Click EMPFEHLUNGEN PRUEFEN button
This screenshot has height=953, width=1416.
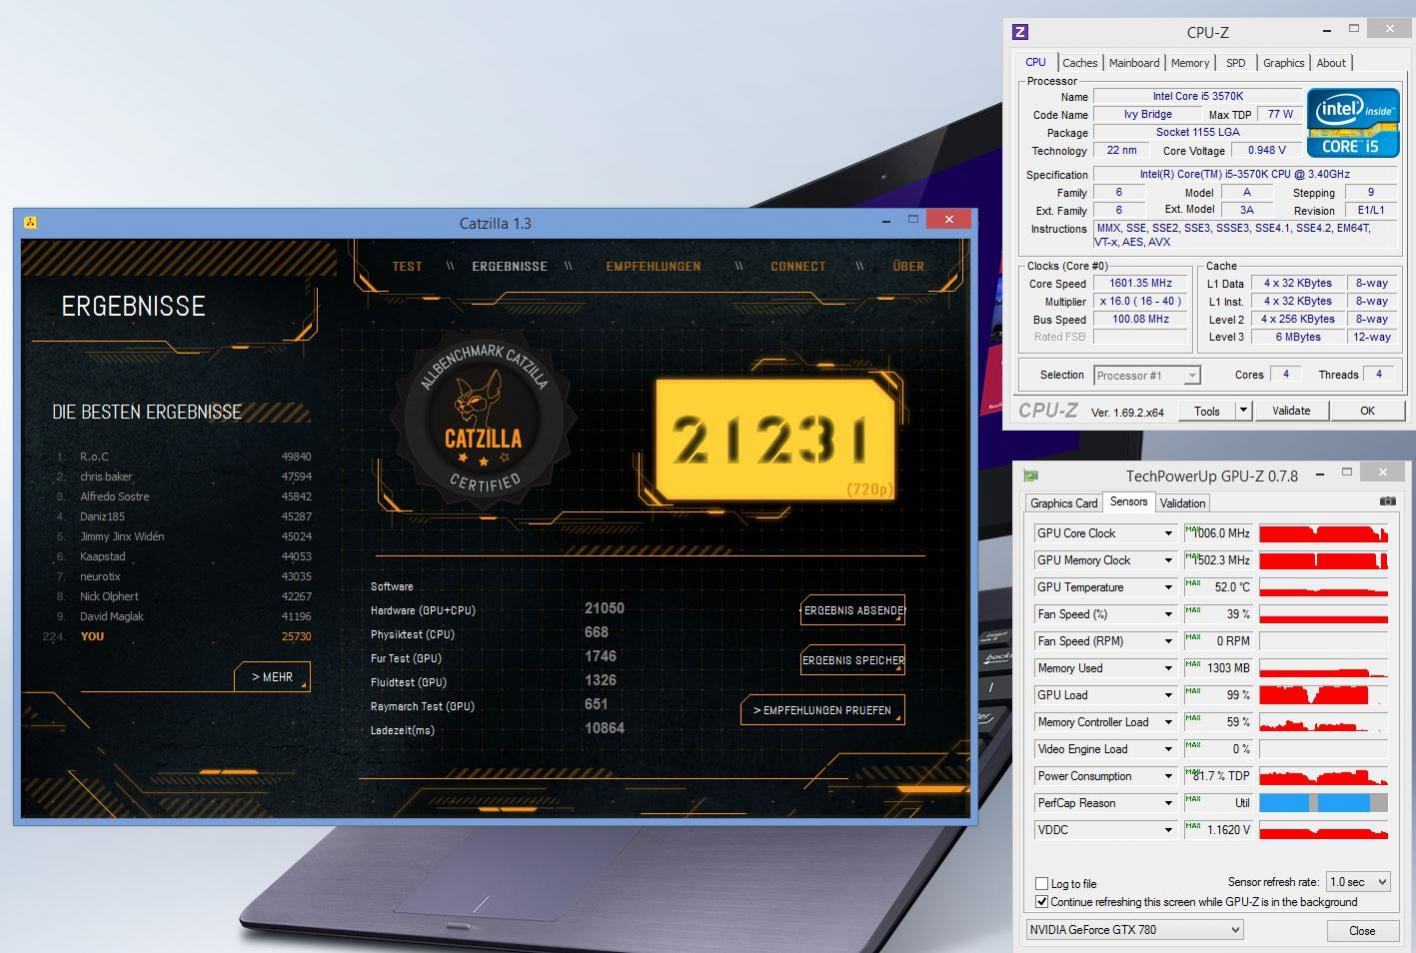(822, 710)
